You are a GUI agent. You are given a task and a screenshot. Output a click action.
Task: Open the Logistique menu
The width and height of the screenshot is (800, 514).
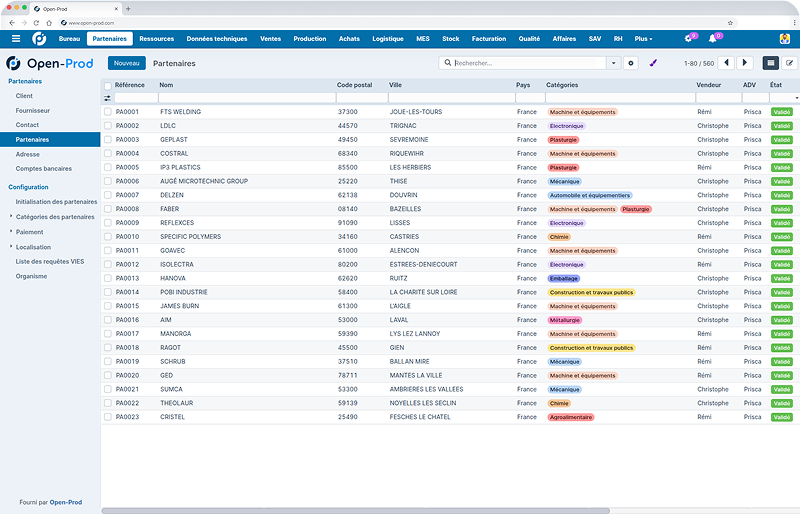388,39
